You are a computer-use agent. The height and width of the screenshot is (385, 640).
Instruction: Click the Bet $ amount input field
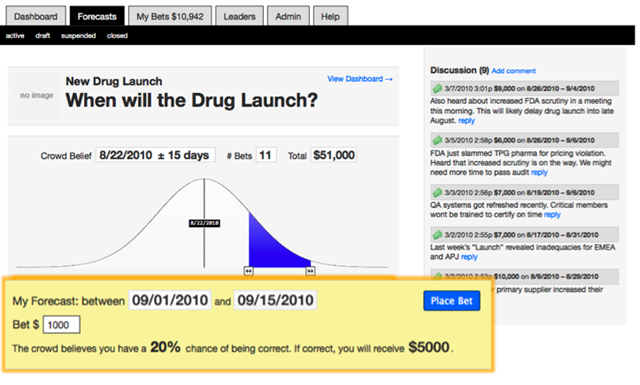[61, 325]
